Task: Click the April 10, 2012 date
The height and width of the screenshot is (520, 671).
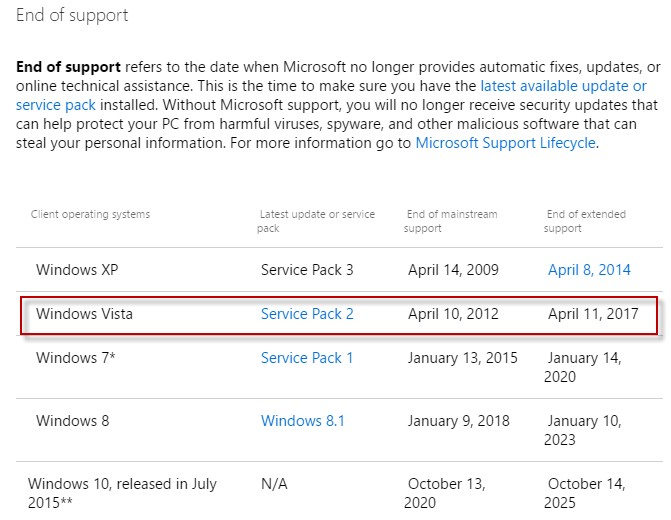Action: pos(453,314)
